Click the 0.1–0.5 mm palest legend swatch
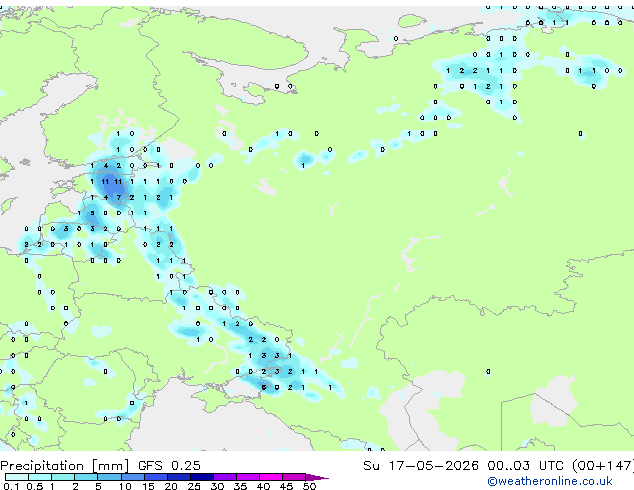 17,477
